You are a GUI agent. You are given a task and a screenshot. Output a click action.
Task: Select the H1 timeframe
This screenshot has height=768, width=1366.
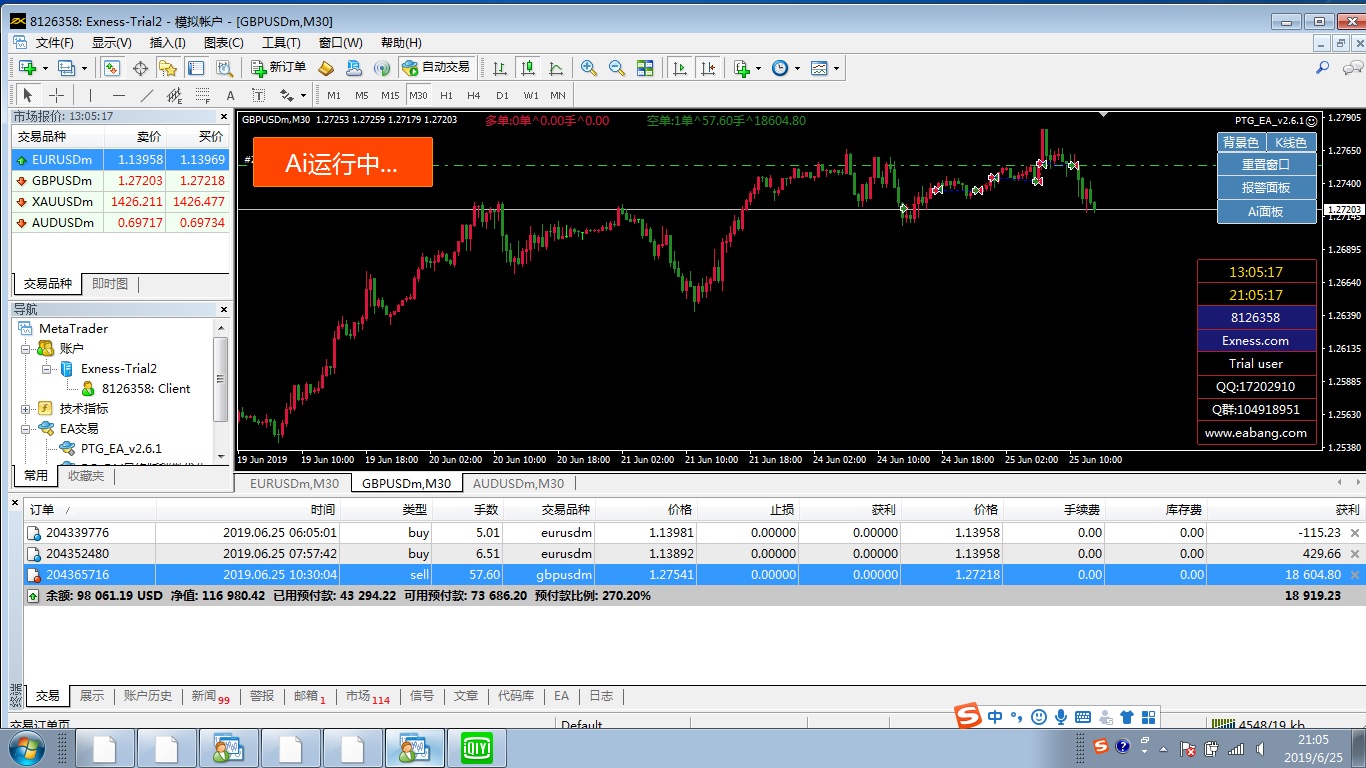point(446,96)
